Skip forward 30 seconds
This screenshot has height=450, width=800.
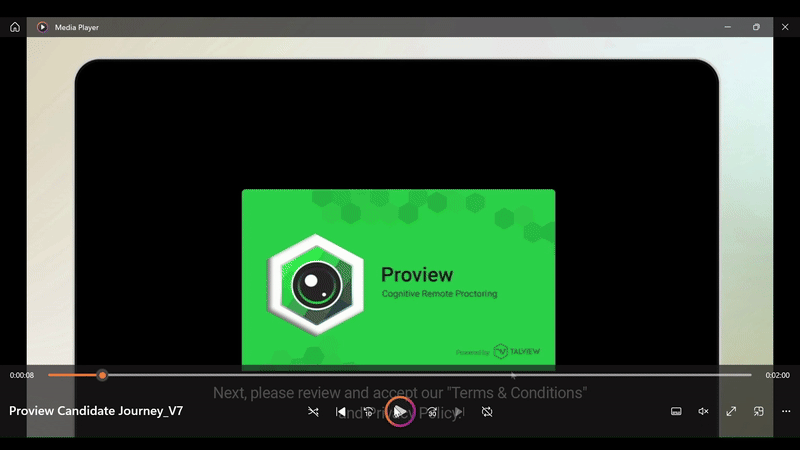click(432, 411)
